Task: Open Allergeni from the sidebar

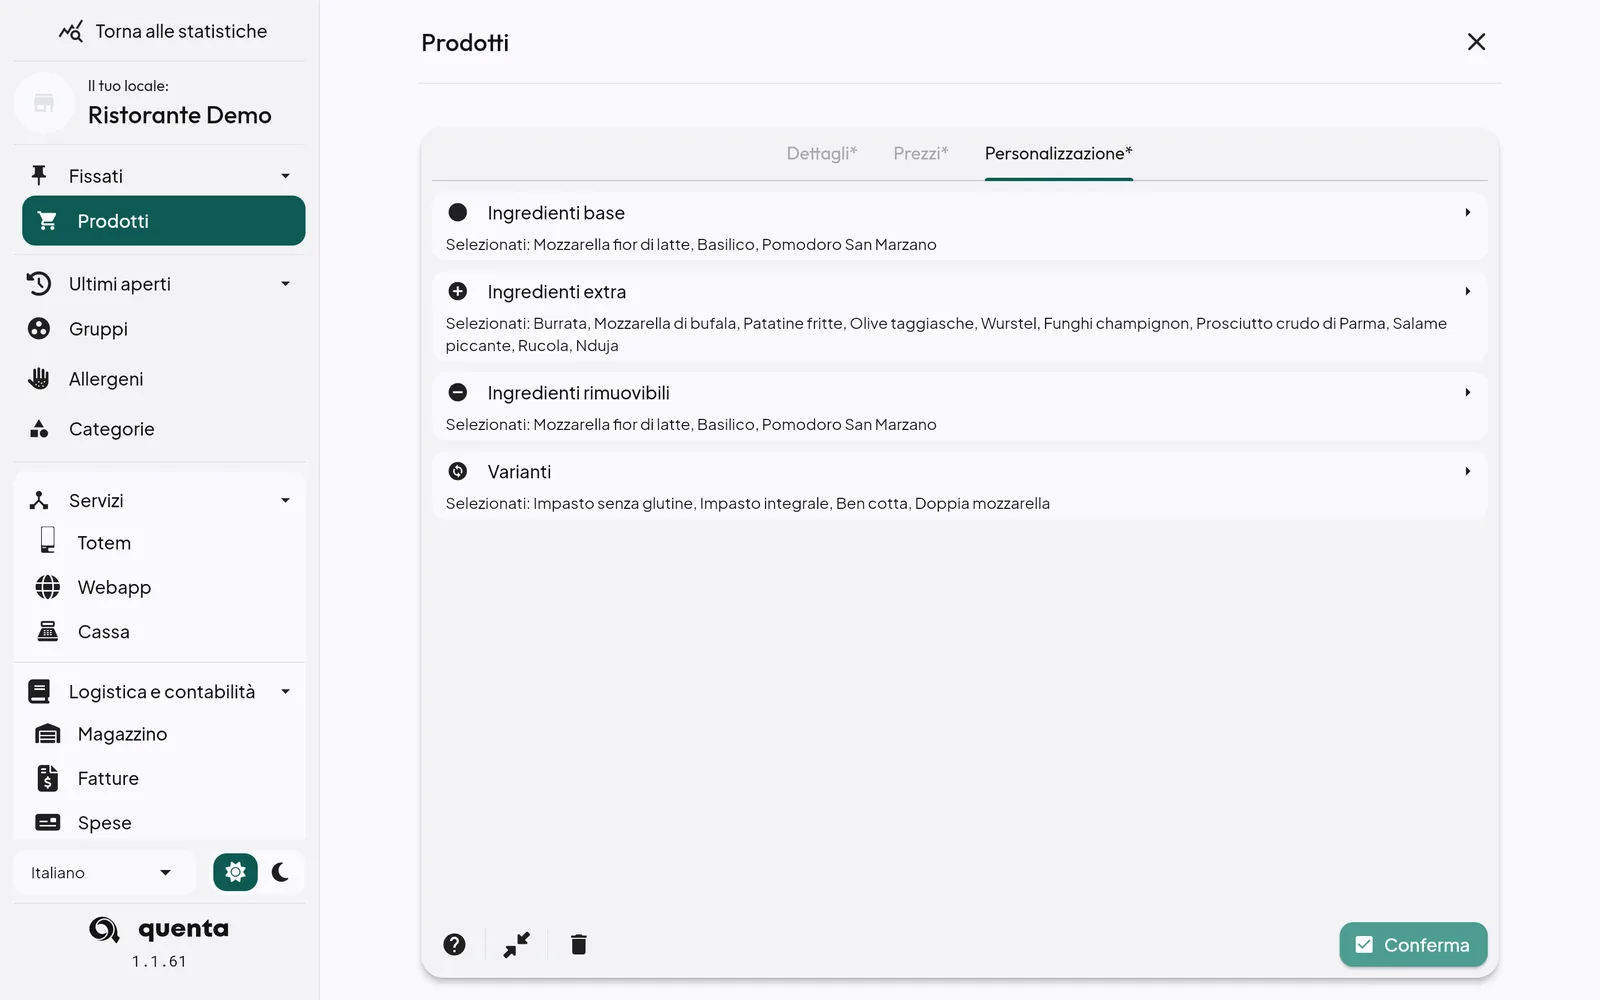Action: [163, 379]
